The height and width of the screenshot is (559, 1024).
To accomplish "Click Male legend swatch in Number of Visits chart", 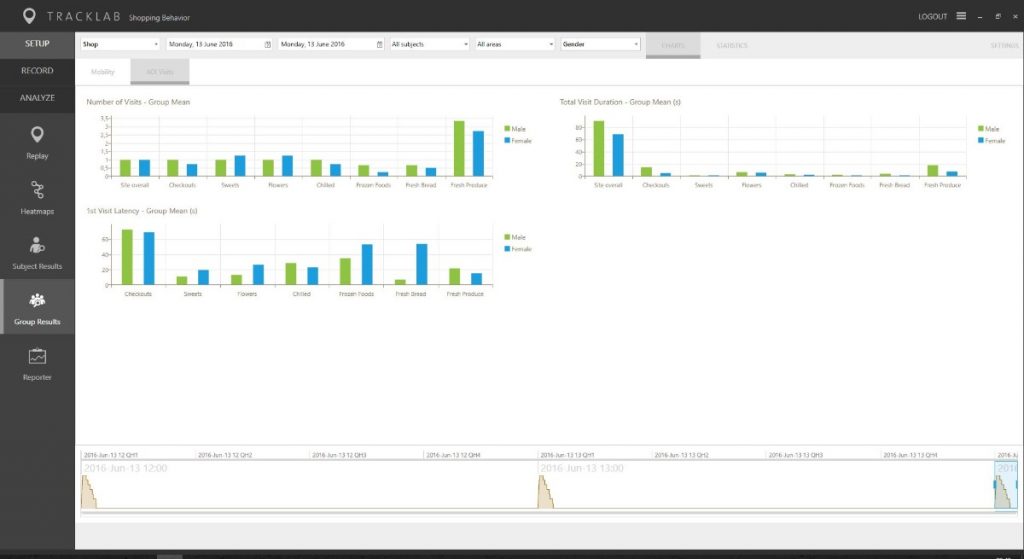I will 507,129.
